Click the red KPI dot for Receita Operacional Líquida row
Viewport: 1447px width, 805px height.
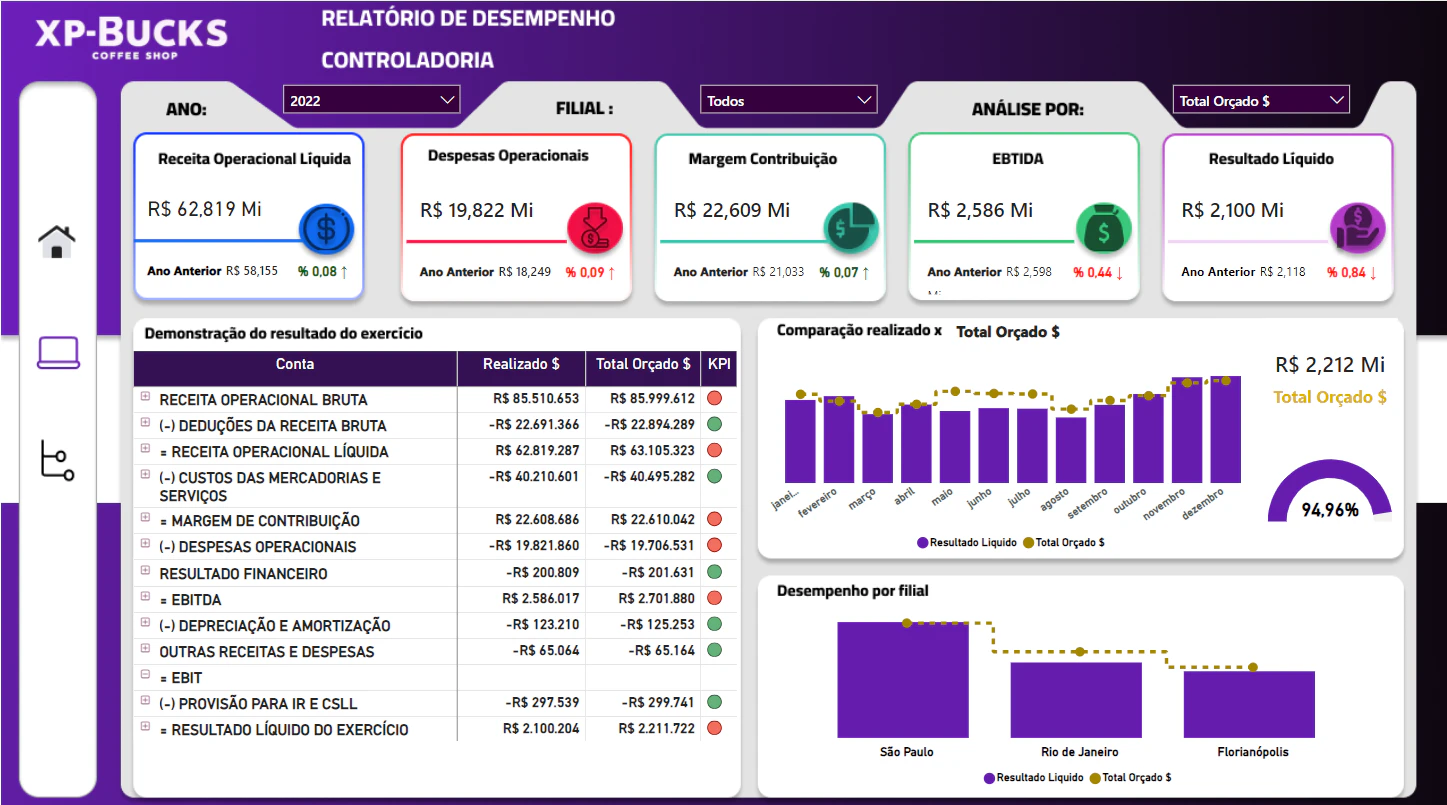[x=714, y=450]
